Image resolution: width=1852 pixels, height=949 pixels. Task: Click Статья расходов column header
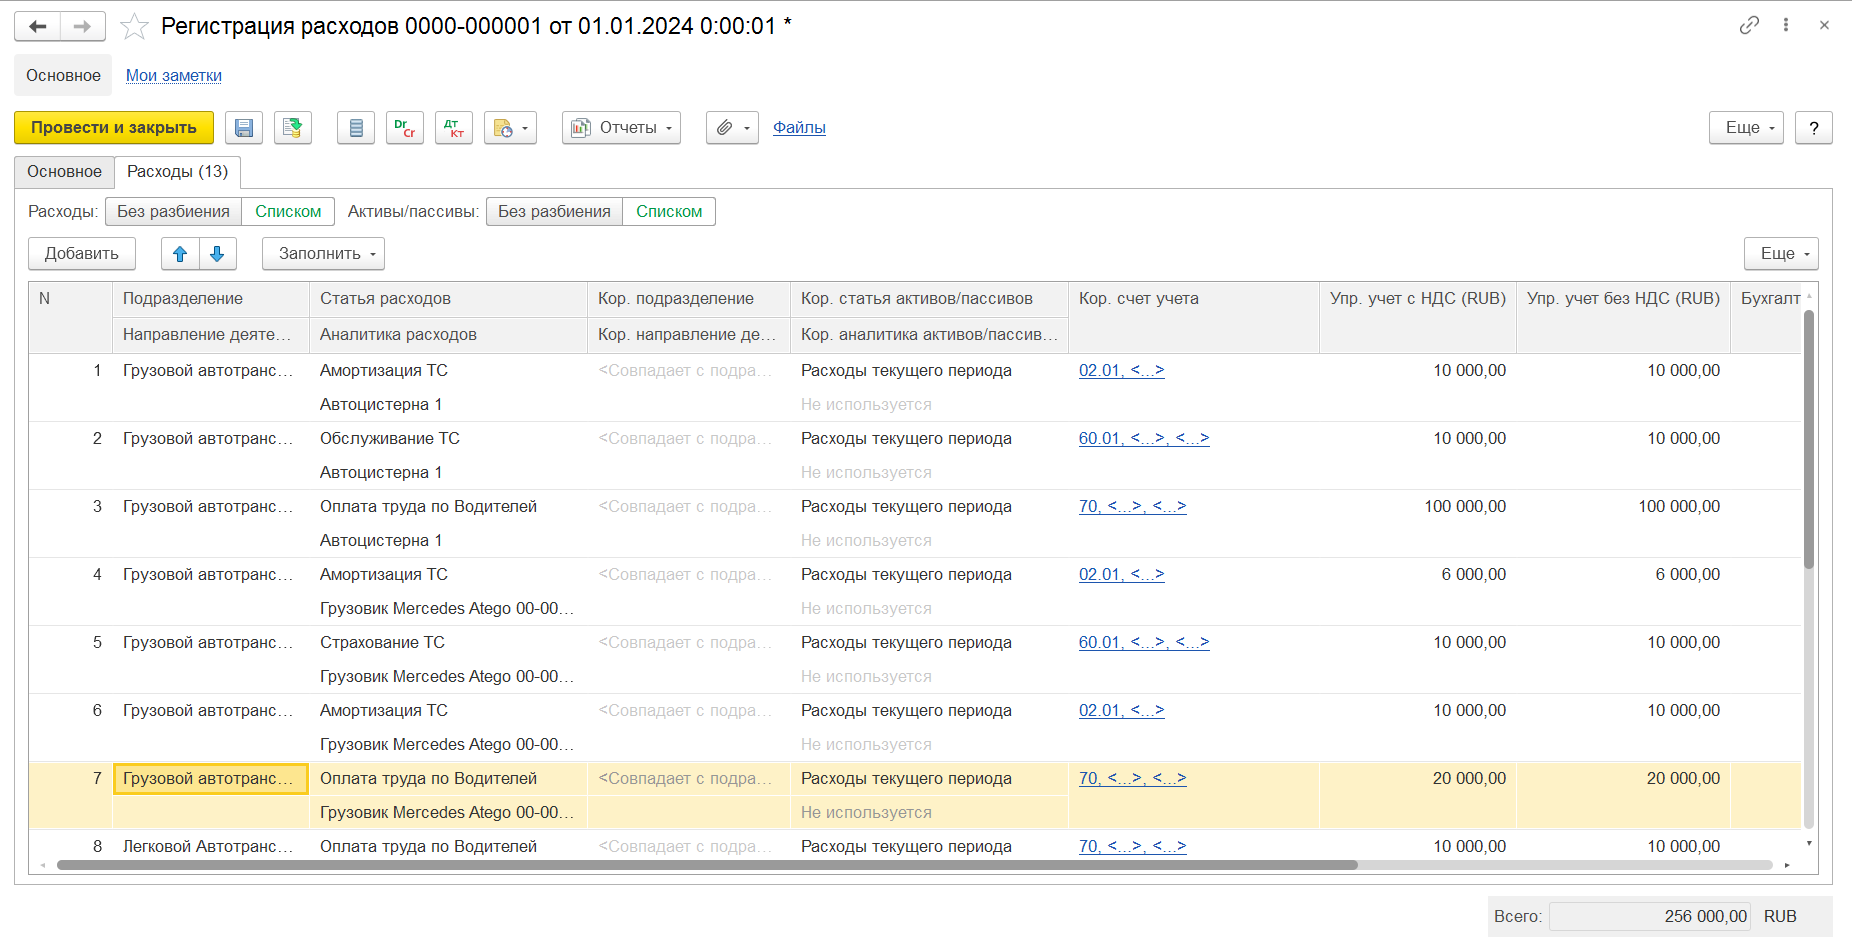click(x=448, y=299)
